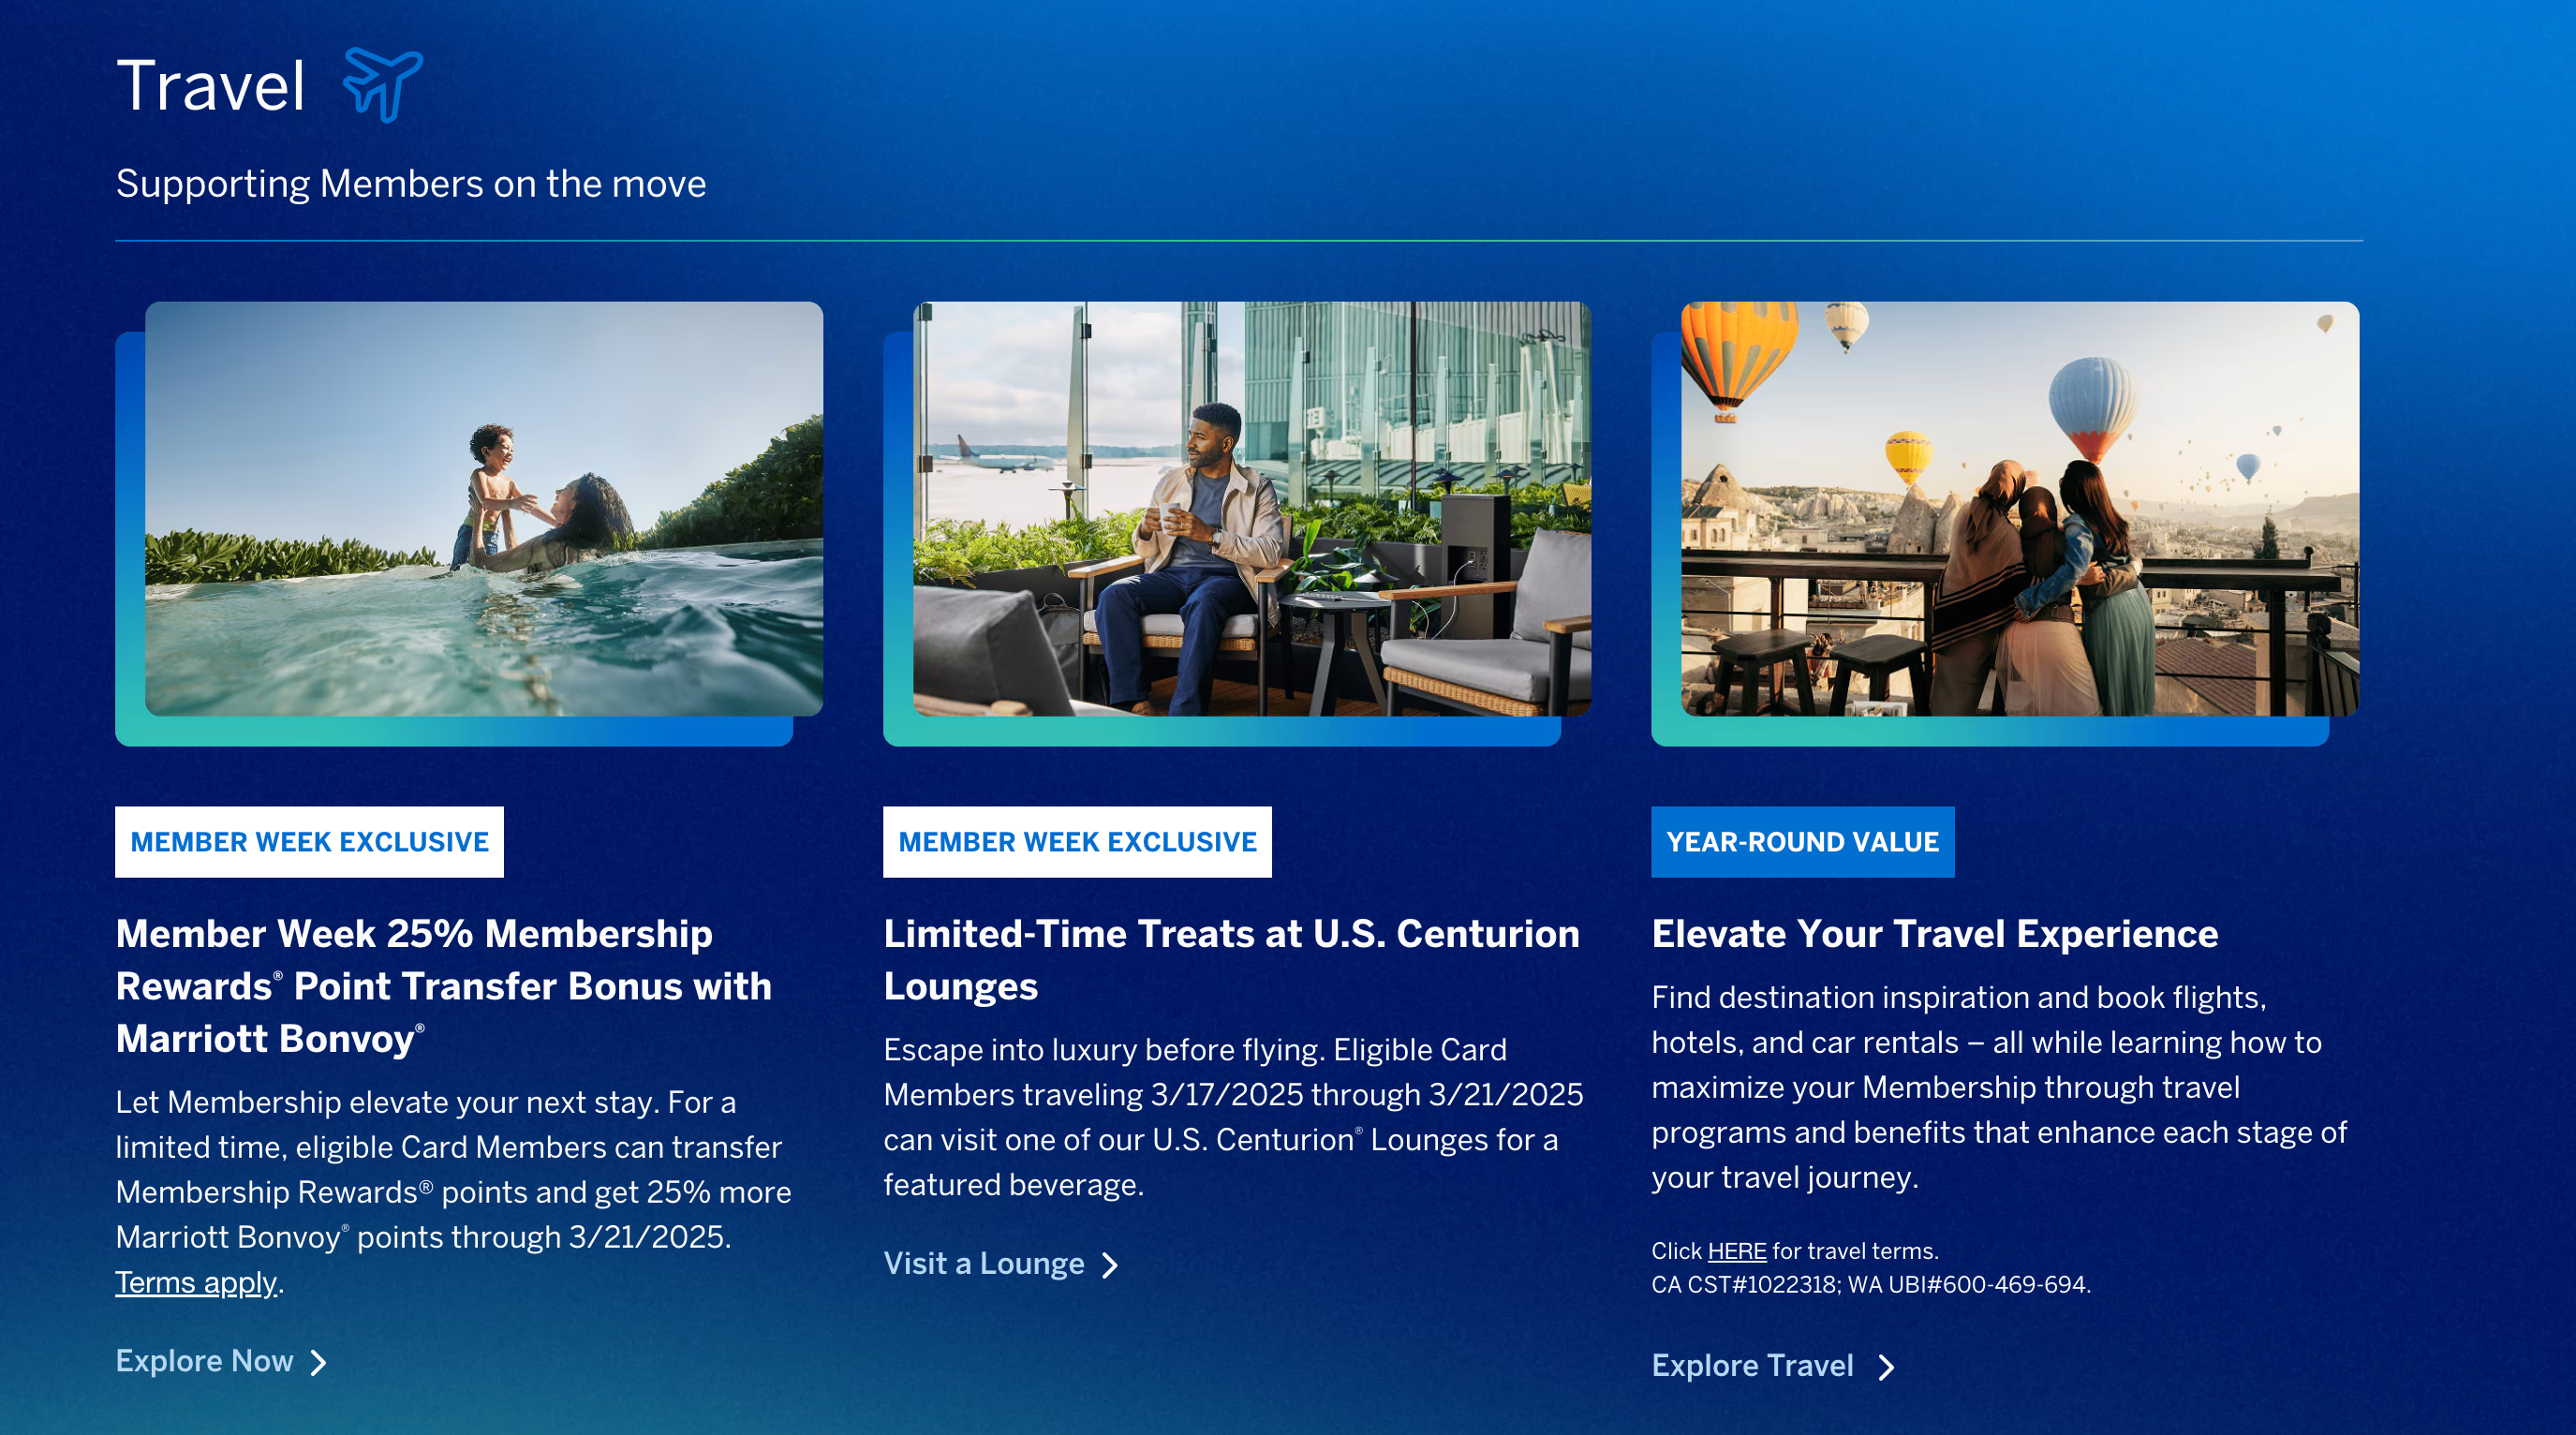2576x1435 pixels.
Task: Click the paragraph starting 'Let Membership elevate your next stay'
Action: coord(454,1191)
